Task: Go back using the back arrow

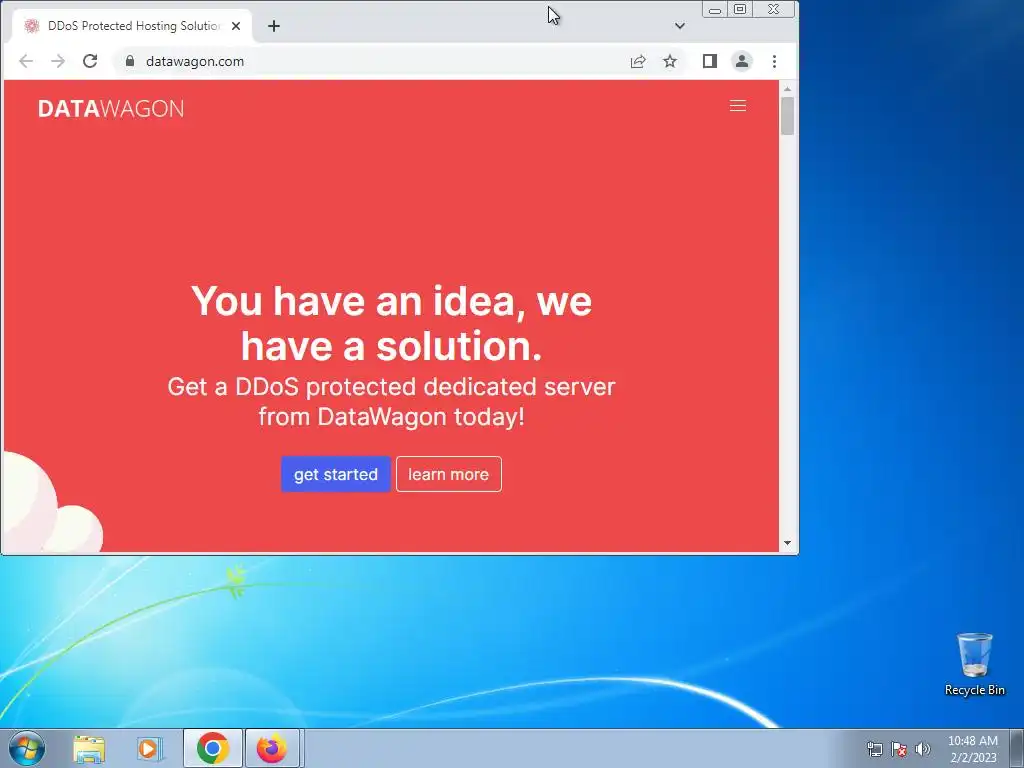Action: click(26, 61)
